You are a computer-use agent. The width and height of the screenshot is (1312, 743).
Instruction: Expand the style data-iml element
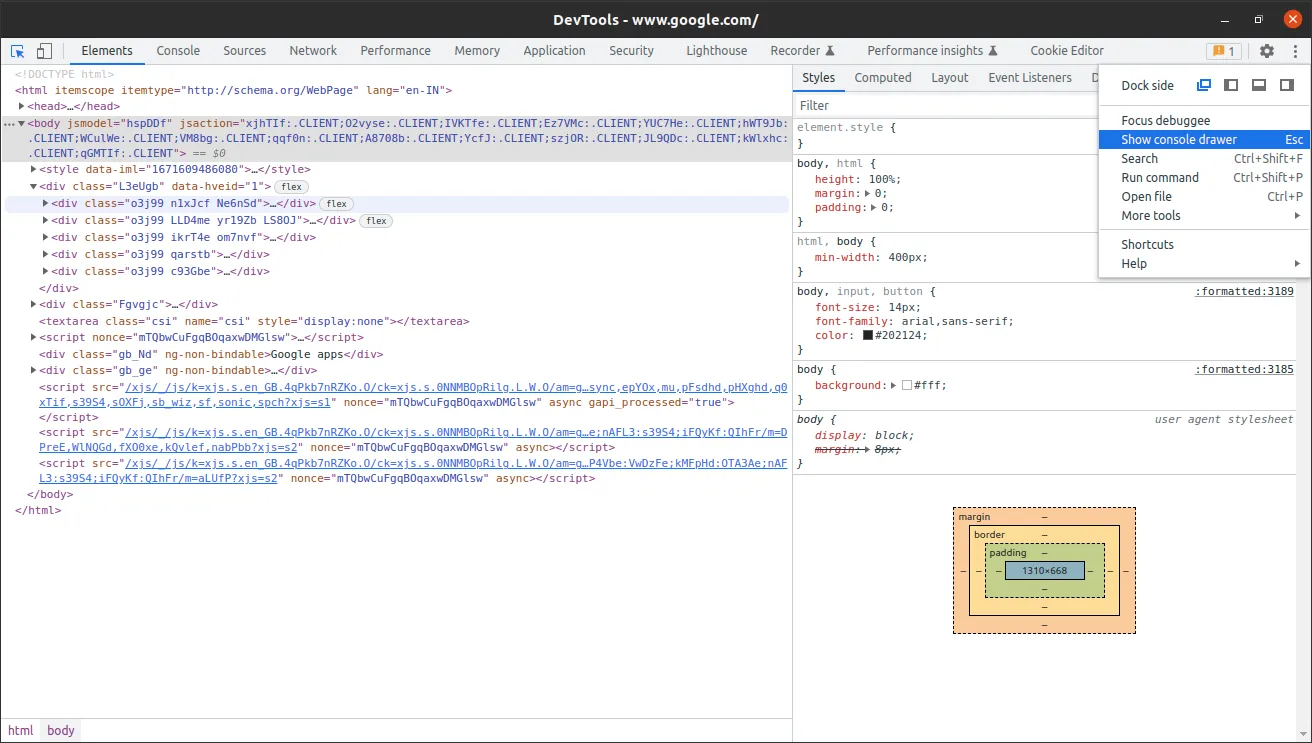pyautogui.click(x=34, y=170)
